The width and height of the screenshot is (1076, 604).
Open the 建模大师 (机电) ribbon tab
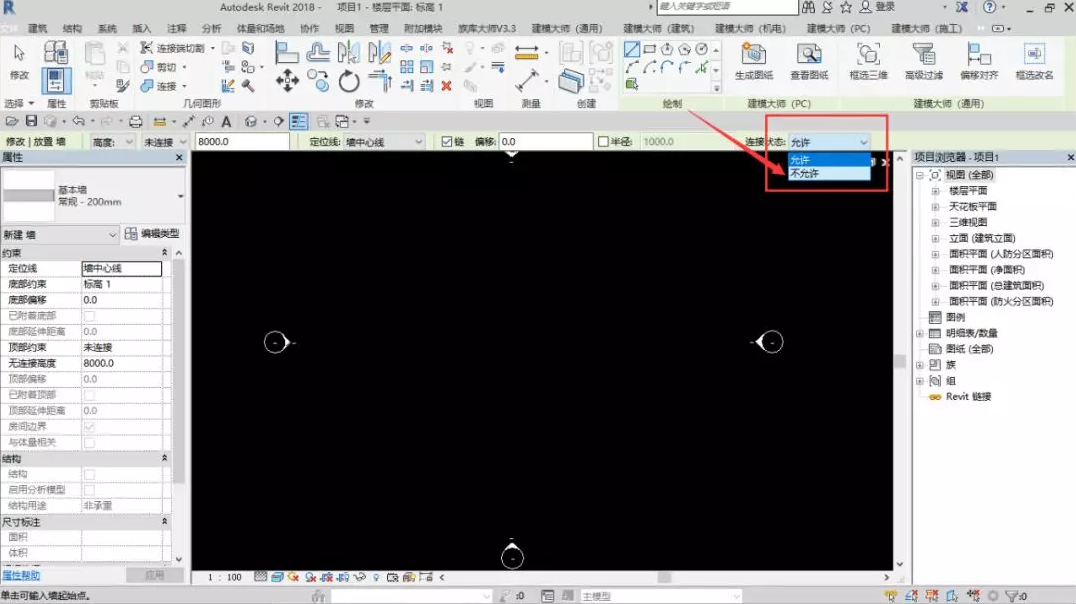click(x=750, y=28)
